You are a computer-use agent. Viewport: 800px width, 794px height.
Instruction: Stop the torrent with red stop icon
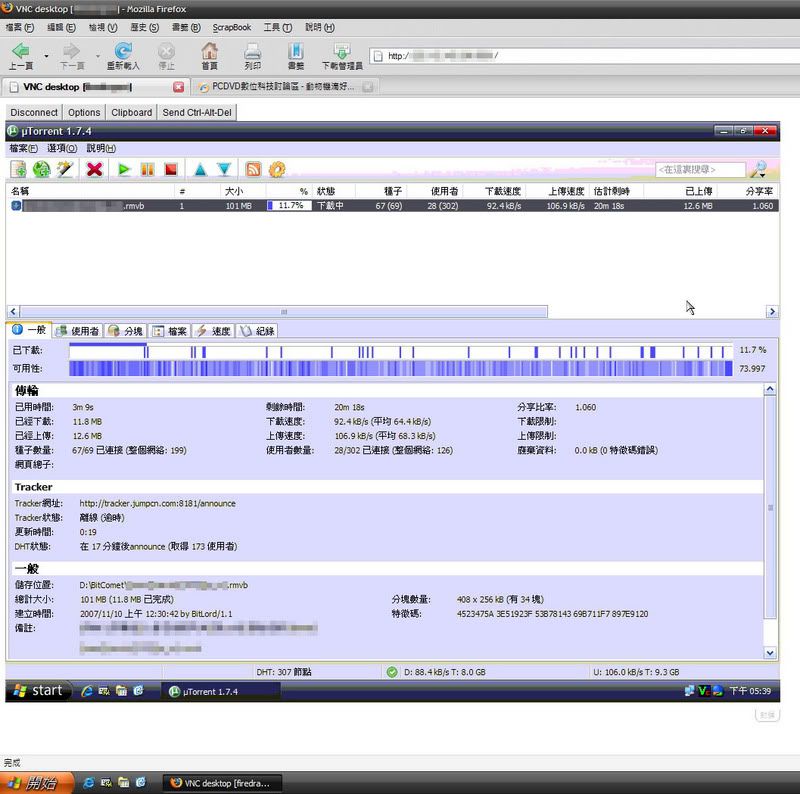[x=171, y=169]
